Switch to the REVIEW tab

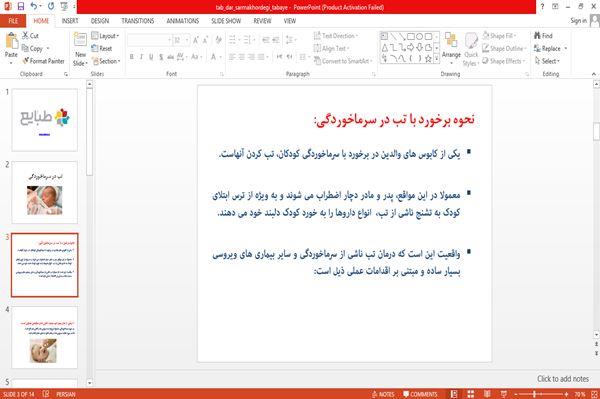[262, 21]
